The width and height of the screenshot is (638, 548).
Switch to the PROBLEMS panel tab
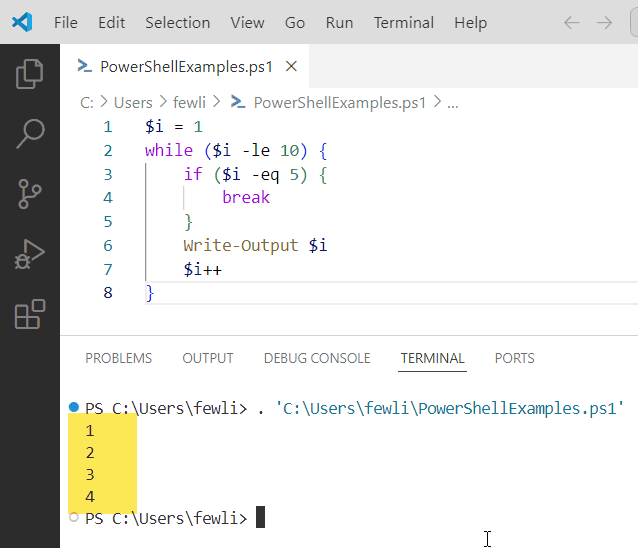[118, 358]
